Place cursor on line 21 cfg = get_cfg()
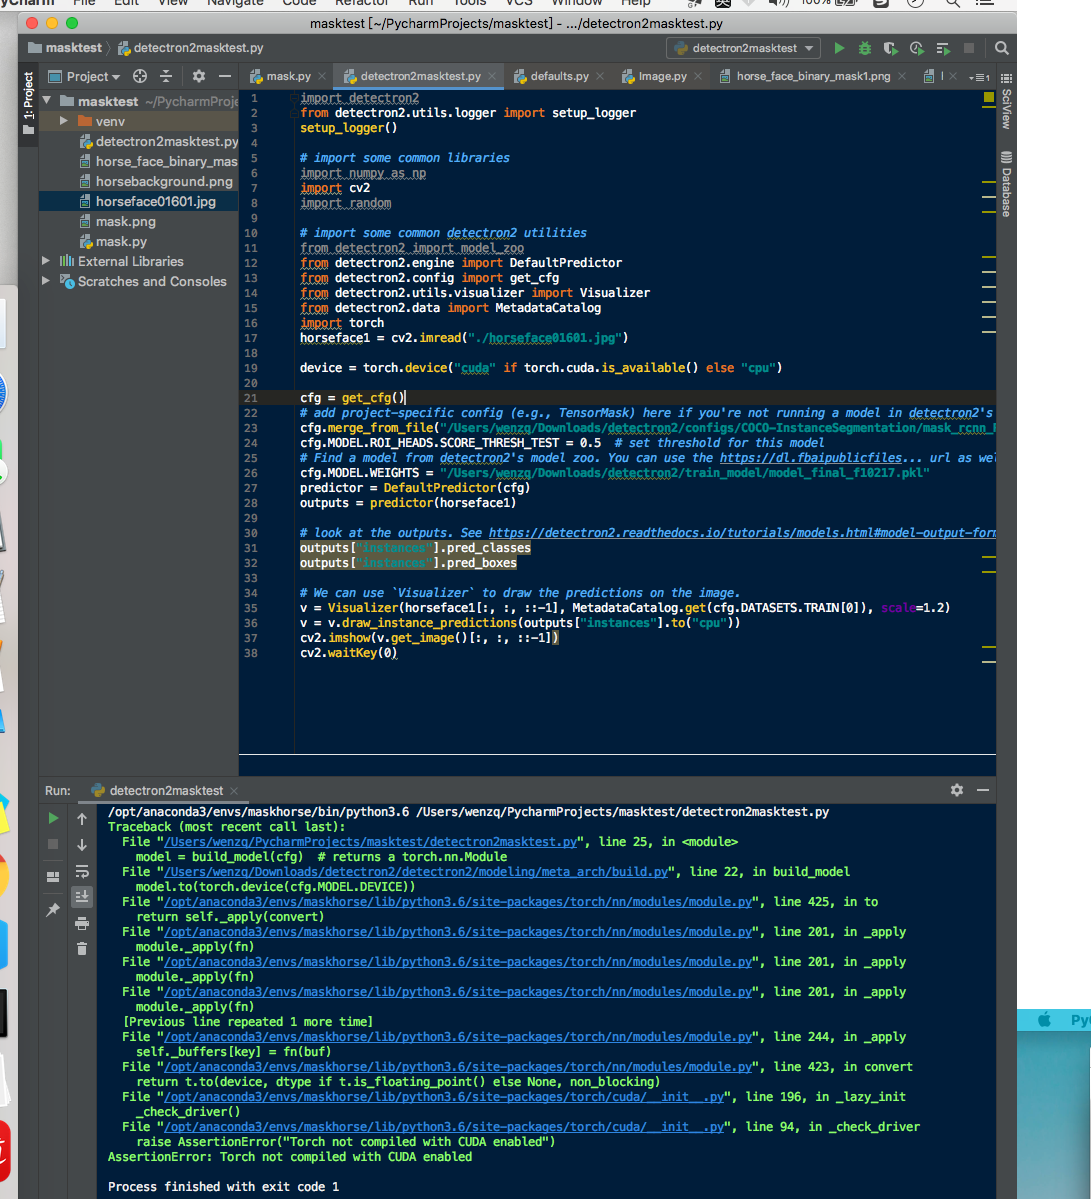Image resolution: width=1091 pixels, height=1199 pixels. (352, 398)
